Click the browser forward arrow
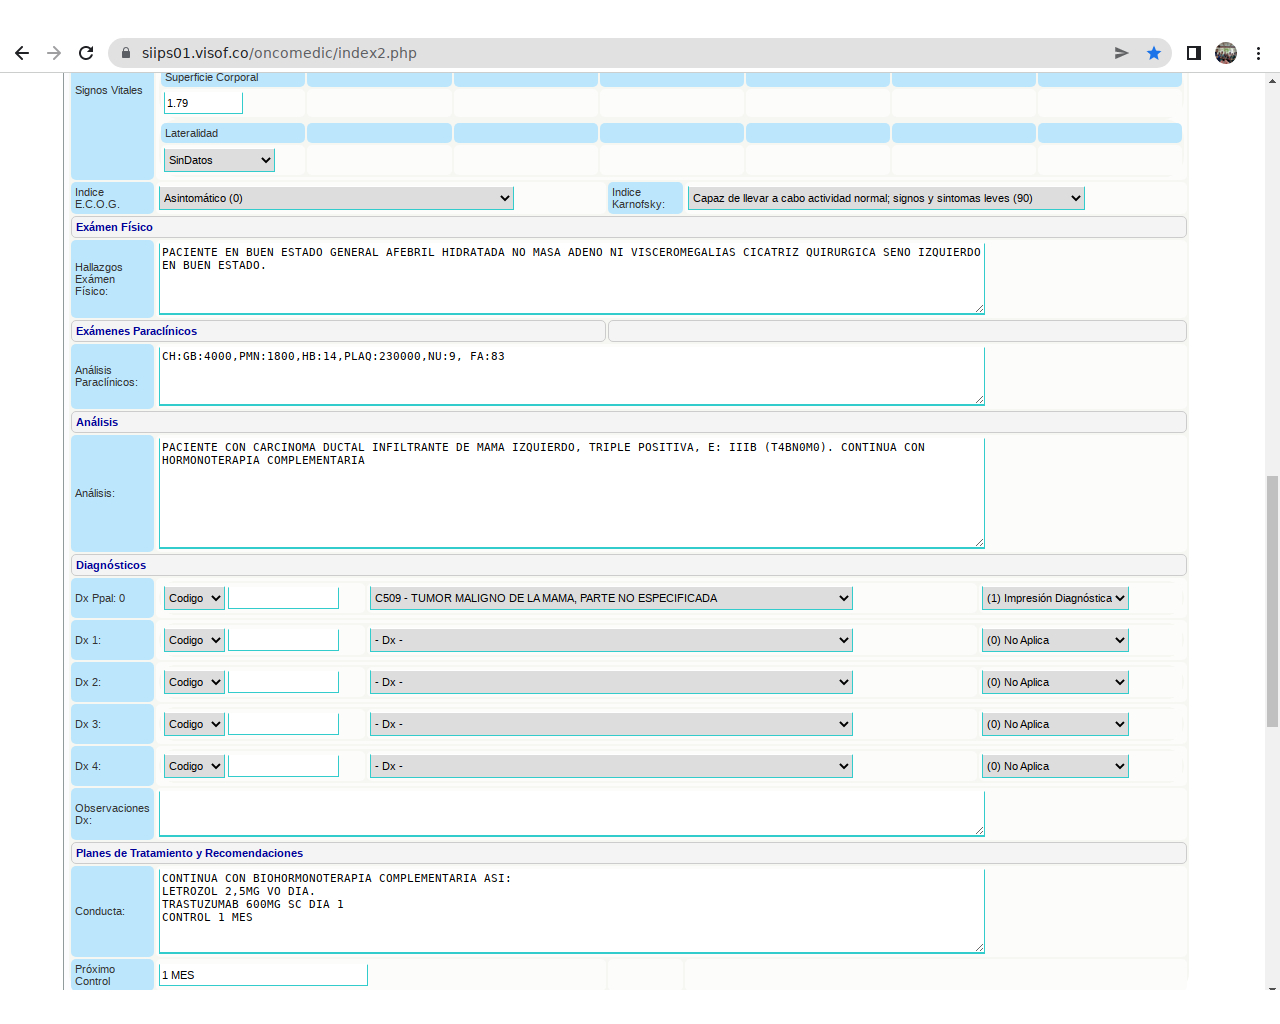This screenshot has width=1280, height=1024. tap(54, 53)
